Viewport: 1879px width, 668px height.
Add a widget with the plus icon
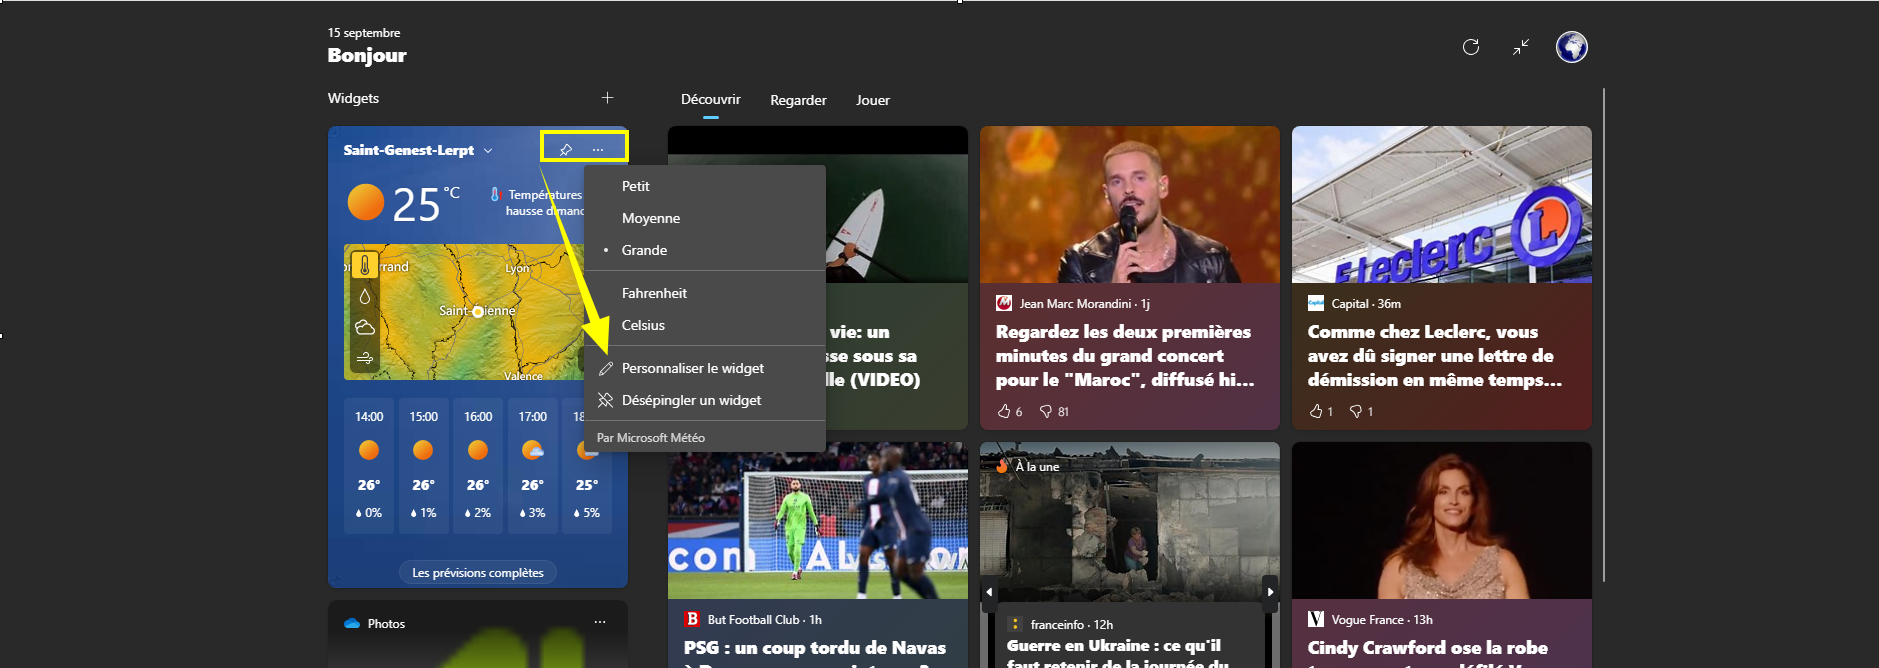click(x=607, y=98)
